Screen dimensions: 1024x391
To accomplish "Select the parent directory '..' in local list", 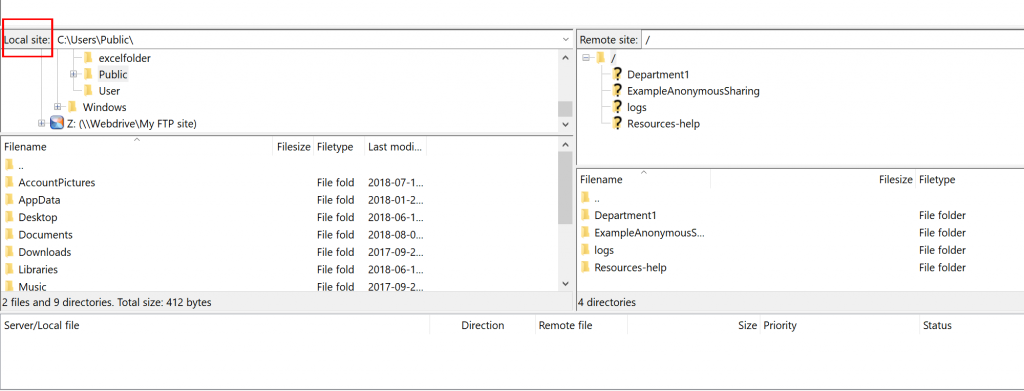I will [x=21, y=165].
